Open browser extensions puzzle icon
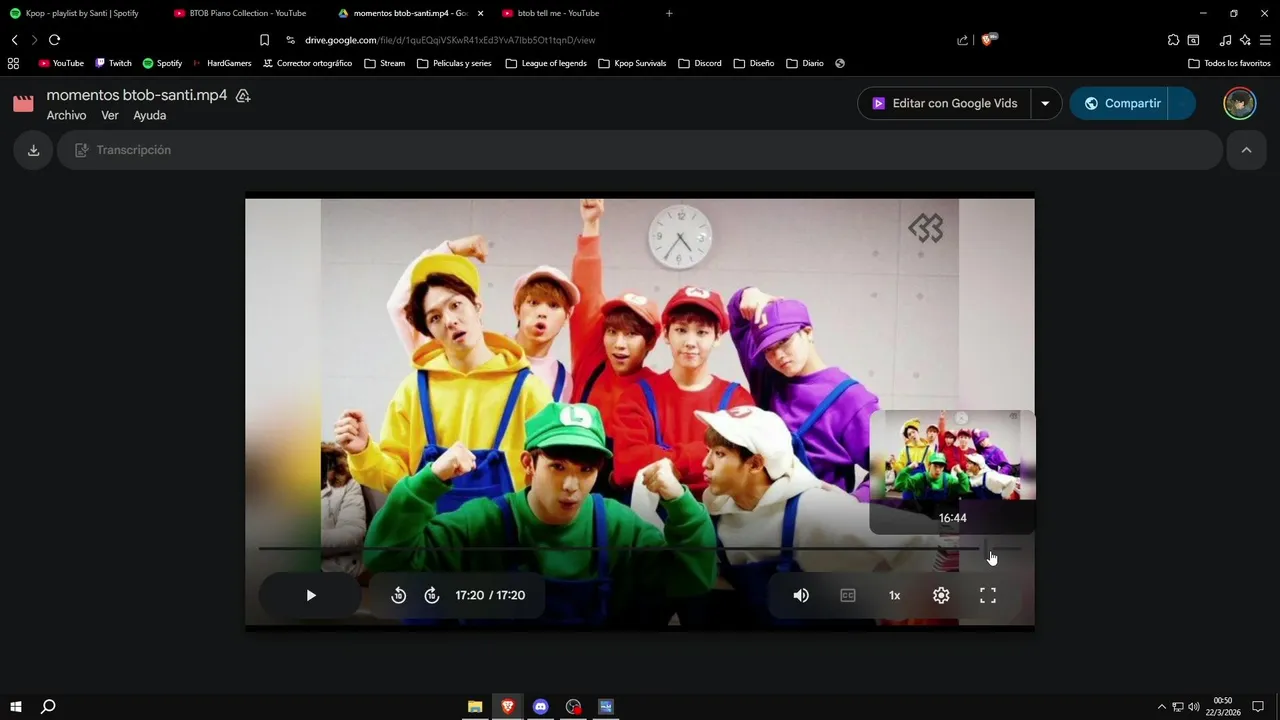Image resolution: width=1280 pixels, height=720 pixels. point(1173,40)
